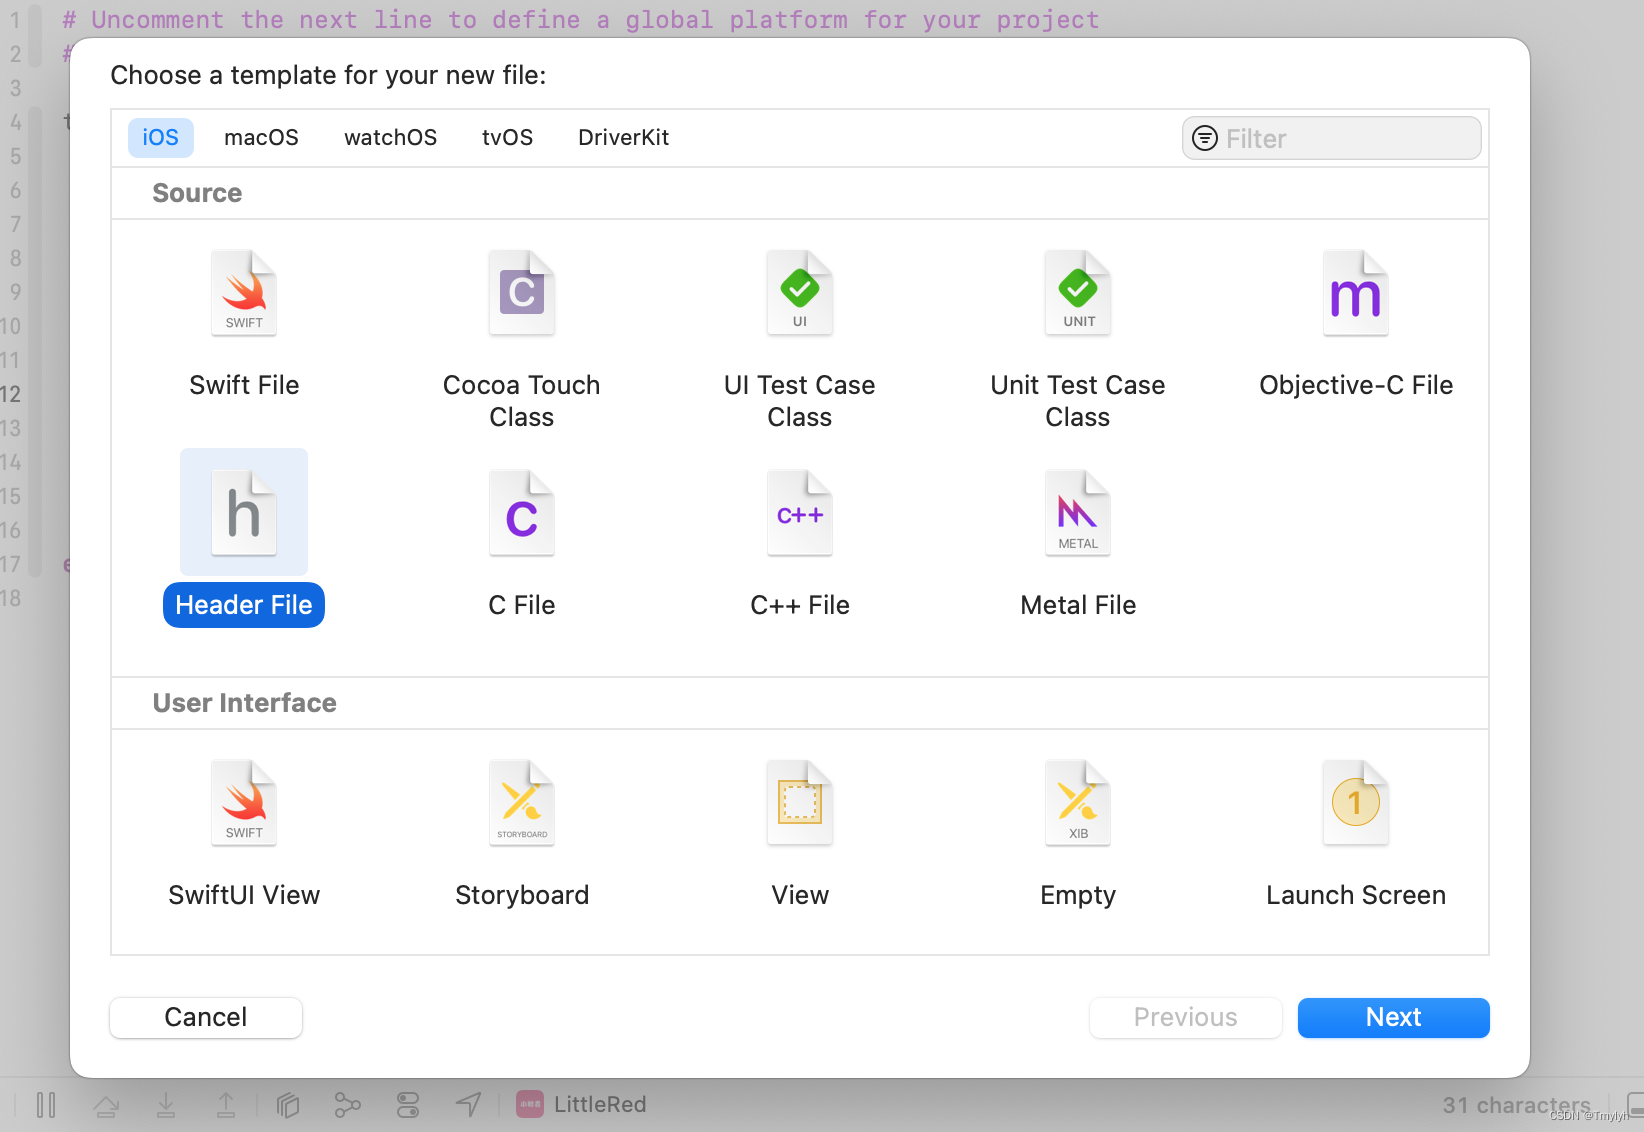Select the Storyboard template icon

point(522,803)
